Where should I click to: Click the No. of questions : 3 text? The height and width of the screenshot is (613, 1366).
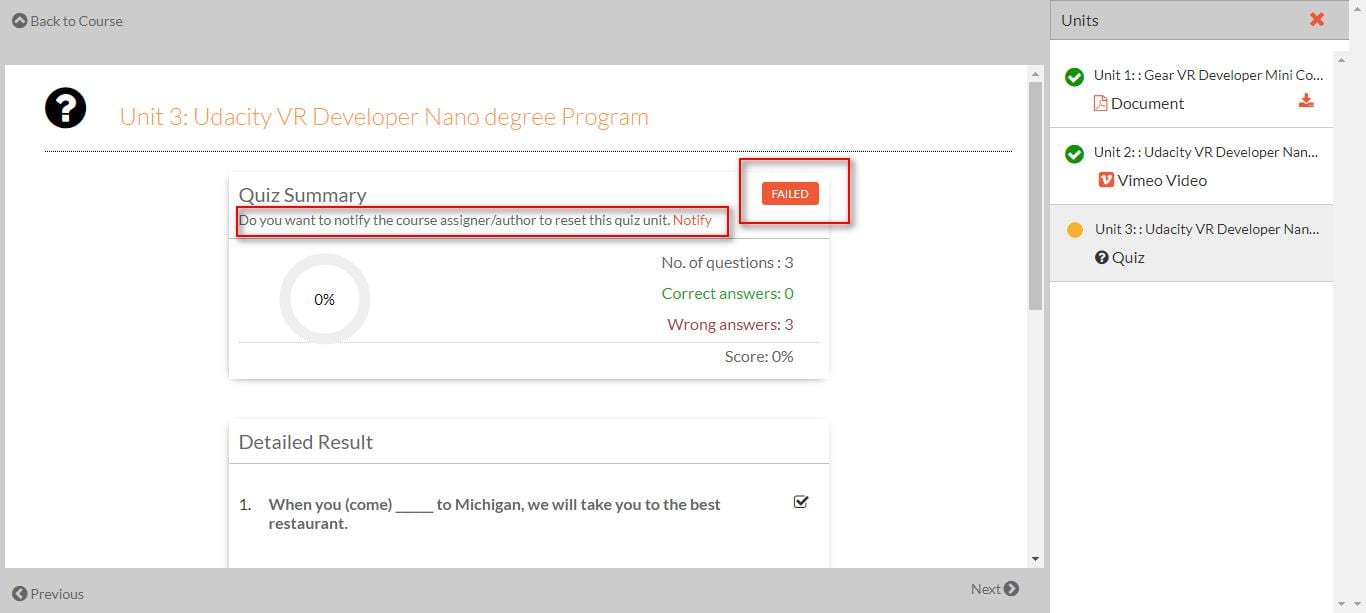pos(727,262)
